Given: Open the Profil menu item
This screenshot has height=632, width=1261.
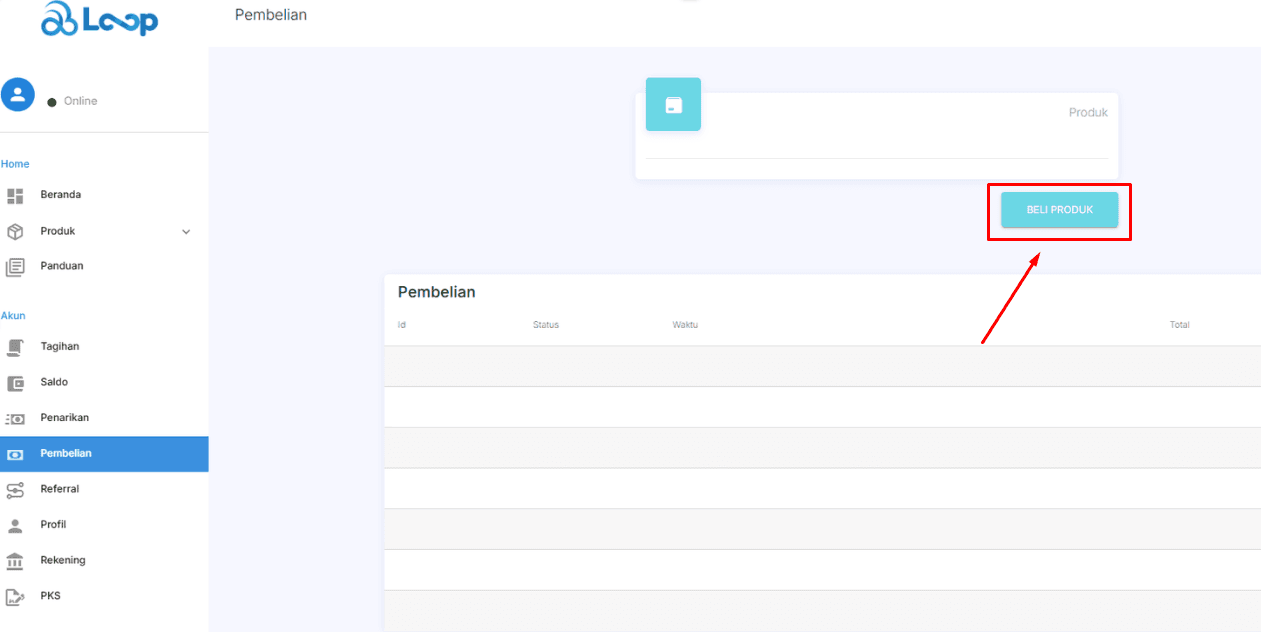Looking at the screenshot, I should [x=53, y=525].
